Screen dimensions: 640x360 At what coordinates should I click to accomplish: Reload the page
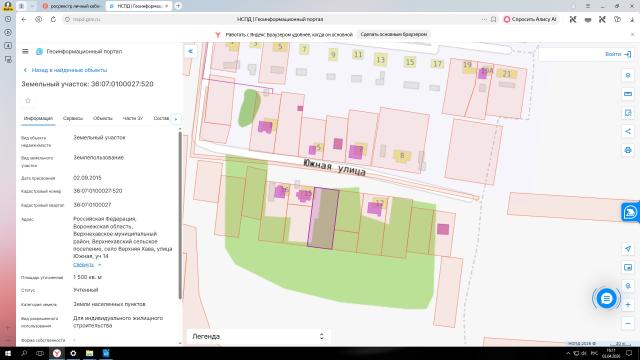(x=53, y=19)
